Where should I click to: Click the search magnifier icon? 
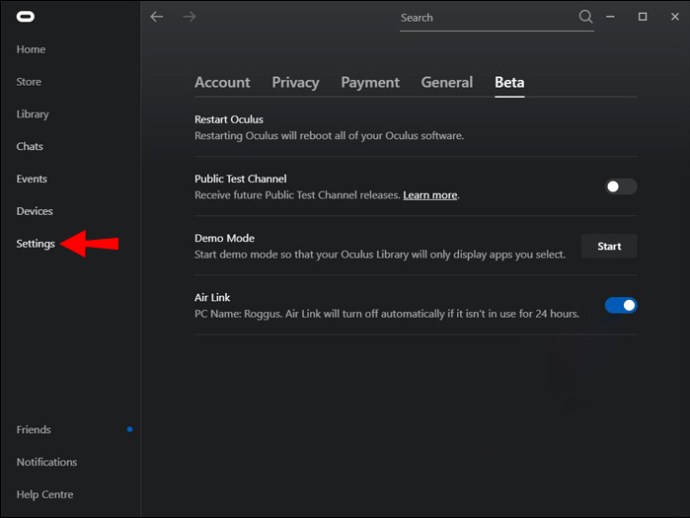click(x=585, y=17)
